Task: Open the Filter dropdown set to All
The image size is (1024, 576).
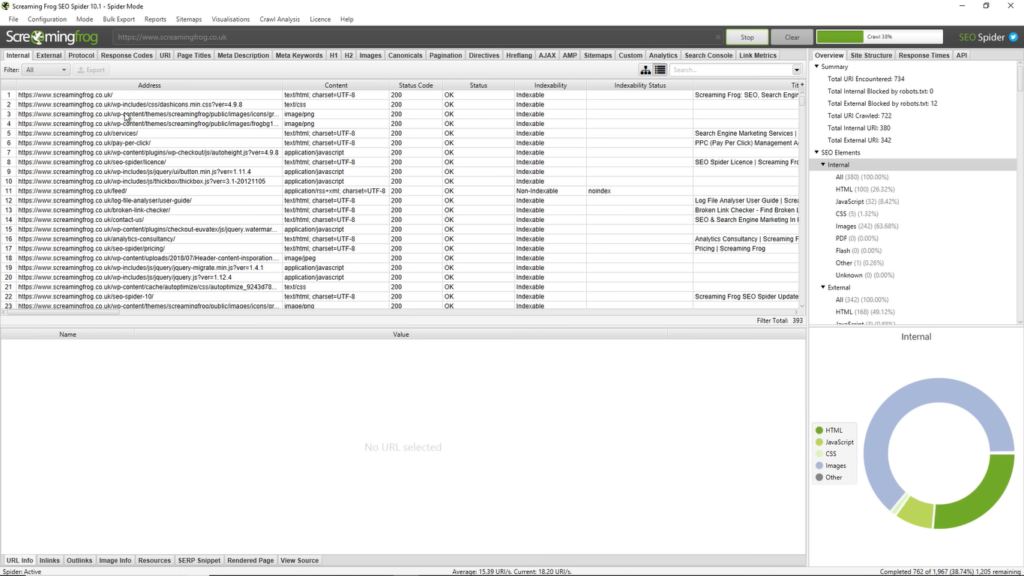Action: pos(46,70)
